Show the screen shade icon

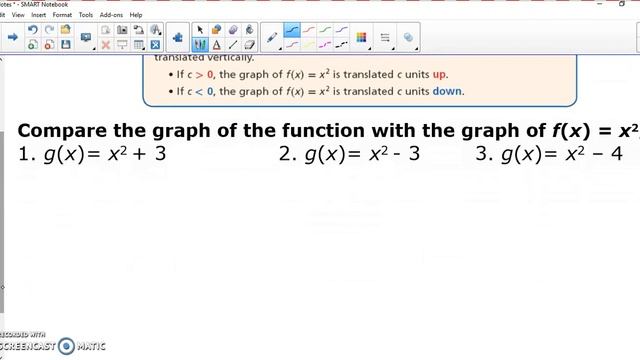pyautogui.click(x=122, y=44)
